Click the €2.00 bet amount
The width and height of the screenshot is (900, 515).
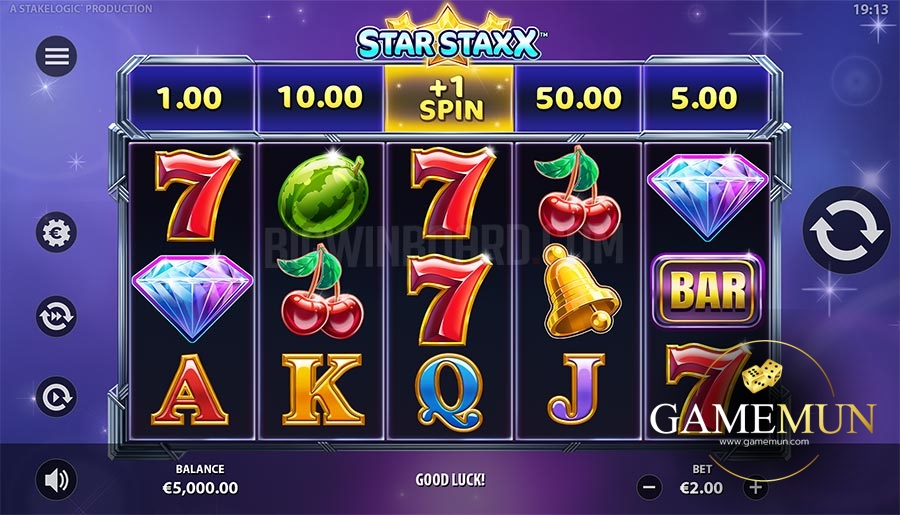tap(701, 488)
